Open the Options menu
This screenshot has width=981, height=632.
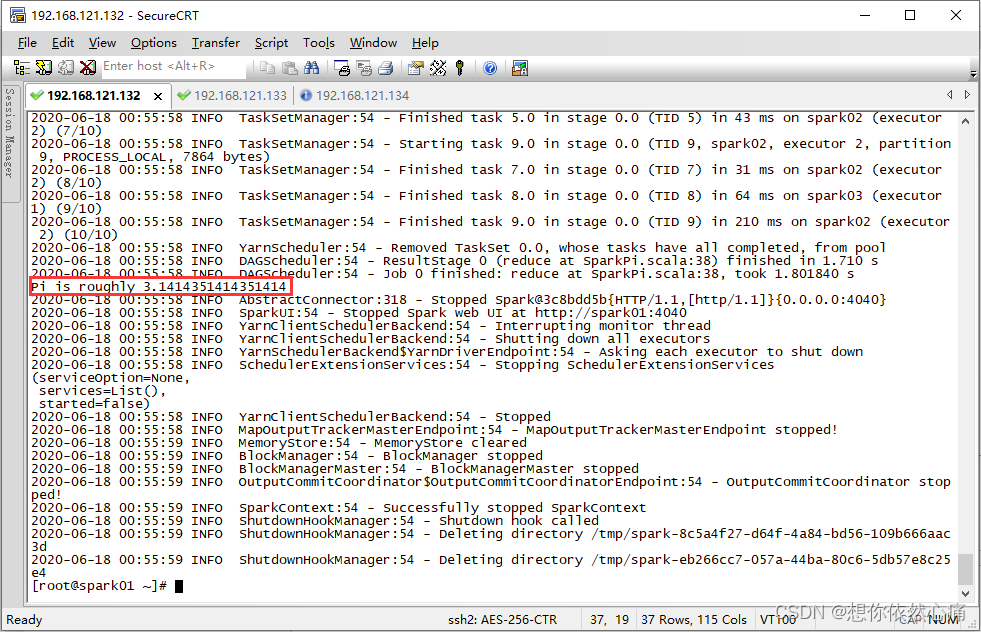[x=154, y=43]
